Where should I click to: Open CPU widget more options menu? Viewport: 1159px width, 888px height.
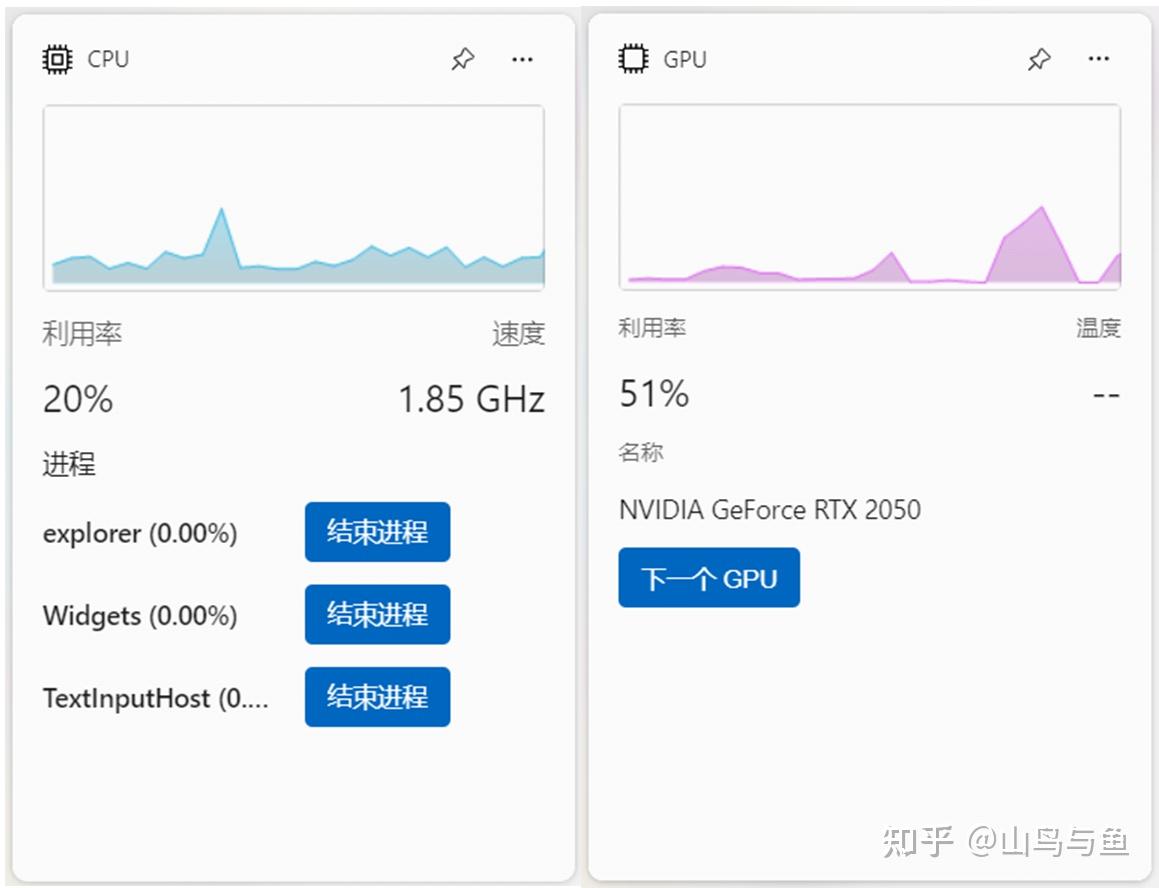click(522, 59)
